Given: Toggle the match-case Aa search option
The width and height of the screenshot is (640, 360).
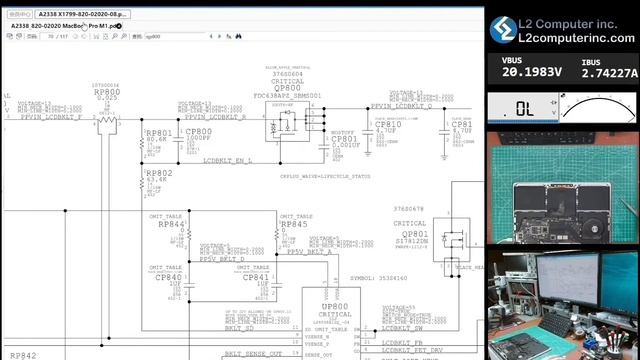Looking at the screenshot, I should (x=229, y=36).
